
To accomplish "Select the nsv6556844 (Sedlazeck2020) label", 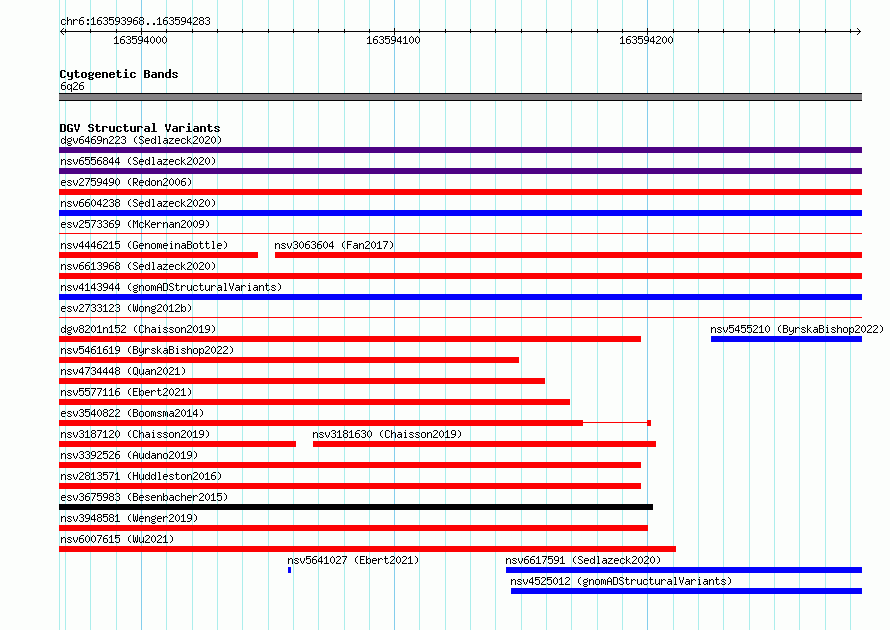I will pyautogui.click(x=138, y=161).
